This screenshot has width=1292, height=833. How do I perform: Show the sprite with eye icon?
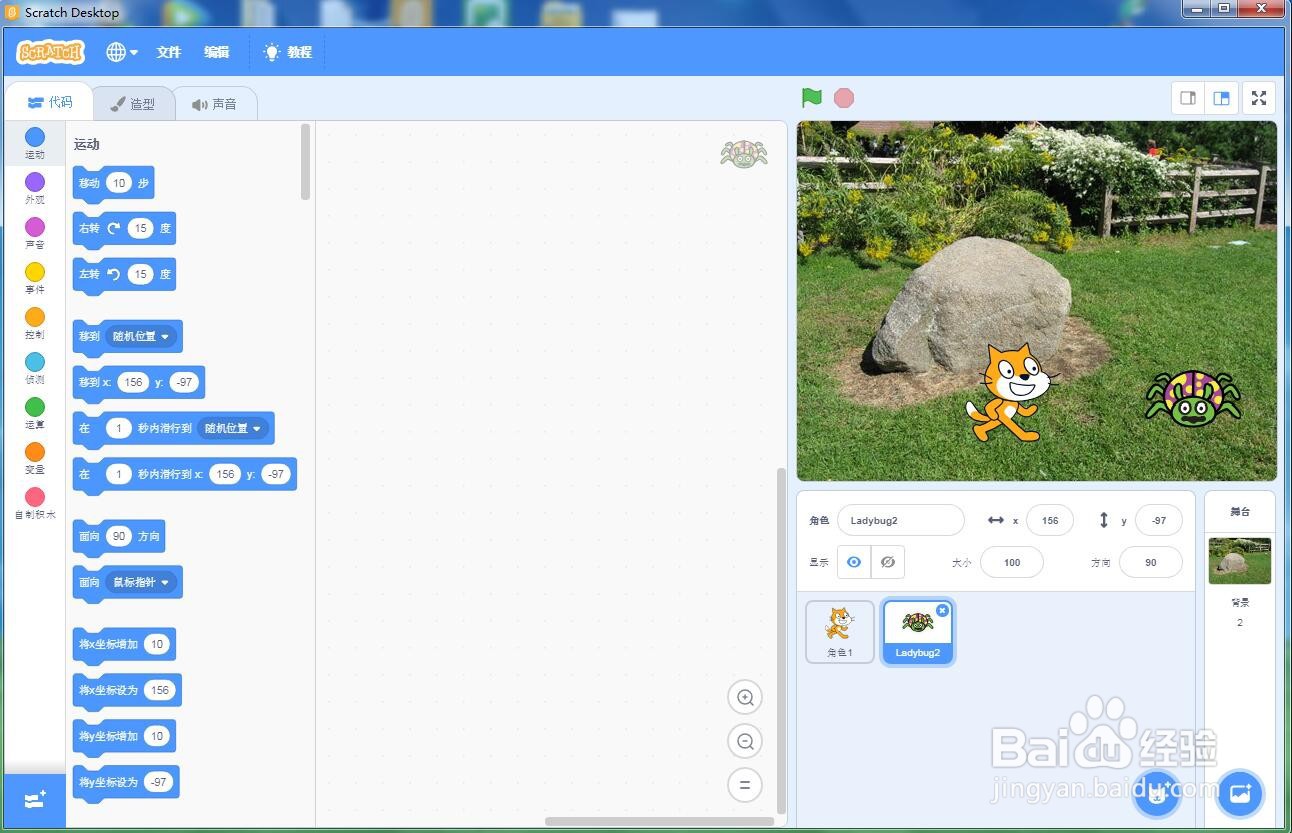tap(854, 562)
